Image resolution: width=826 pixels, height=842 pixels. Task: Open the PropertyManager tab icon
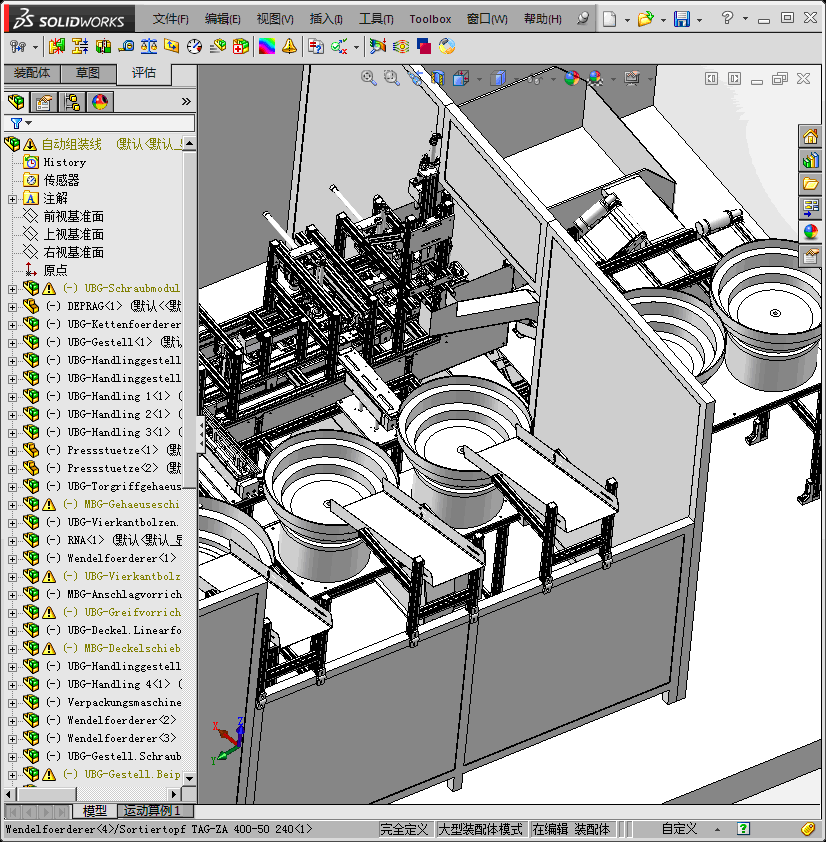pos(43,102)
